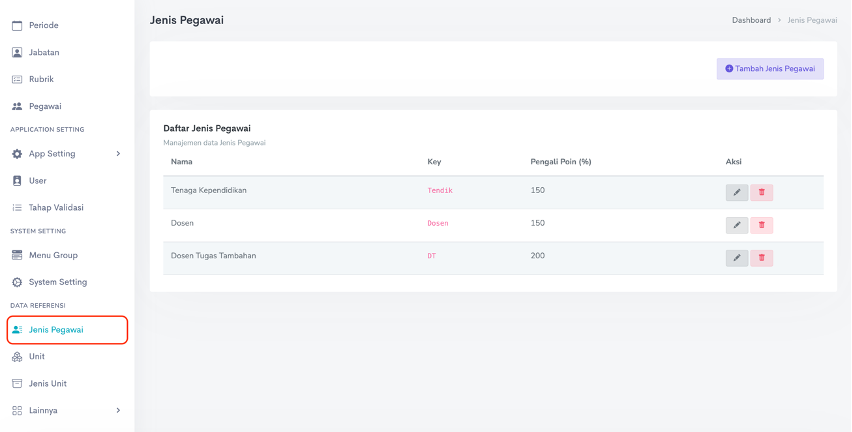The image size is (852, 432).
Task: Click edit pencil for Dosen Tugas Tambahan
Action: click(x=736, y=258)
